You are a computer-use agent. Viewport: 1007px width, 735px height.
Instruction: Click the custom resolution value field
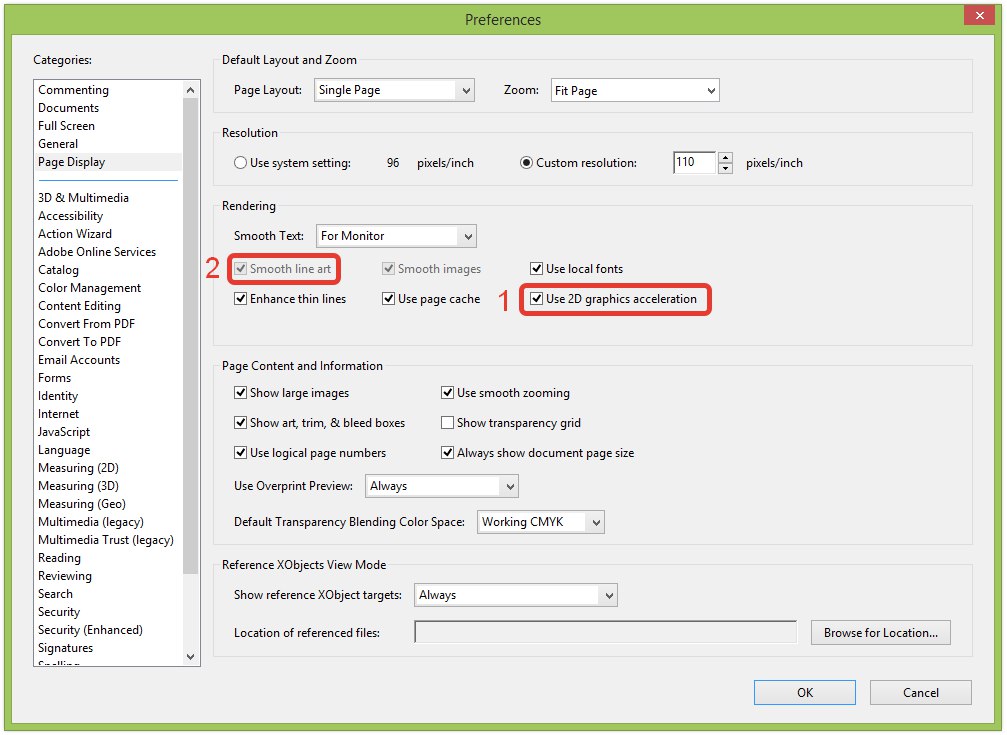tap(694, 163)
